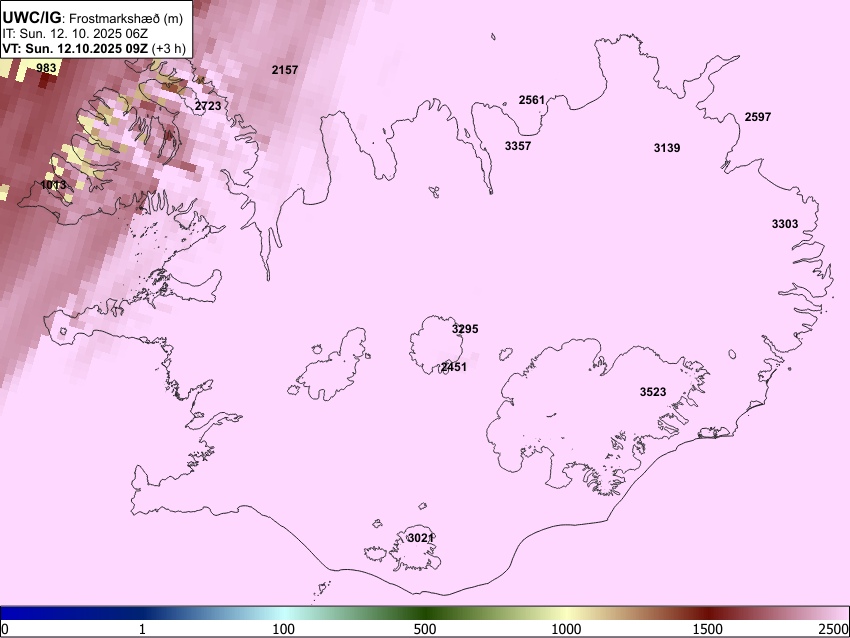
Task: Click the 3357 value in north Iceland
Action: pyautogui.click(x=518, y=146)
